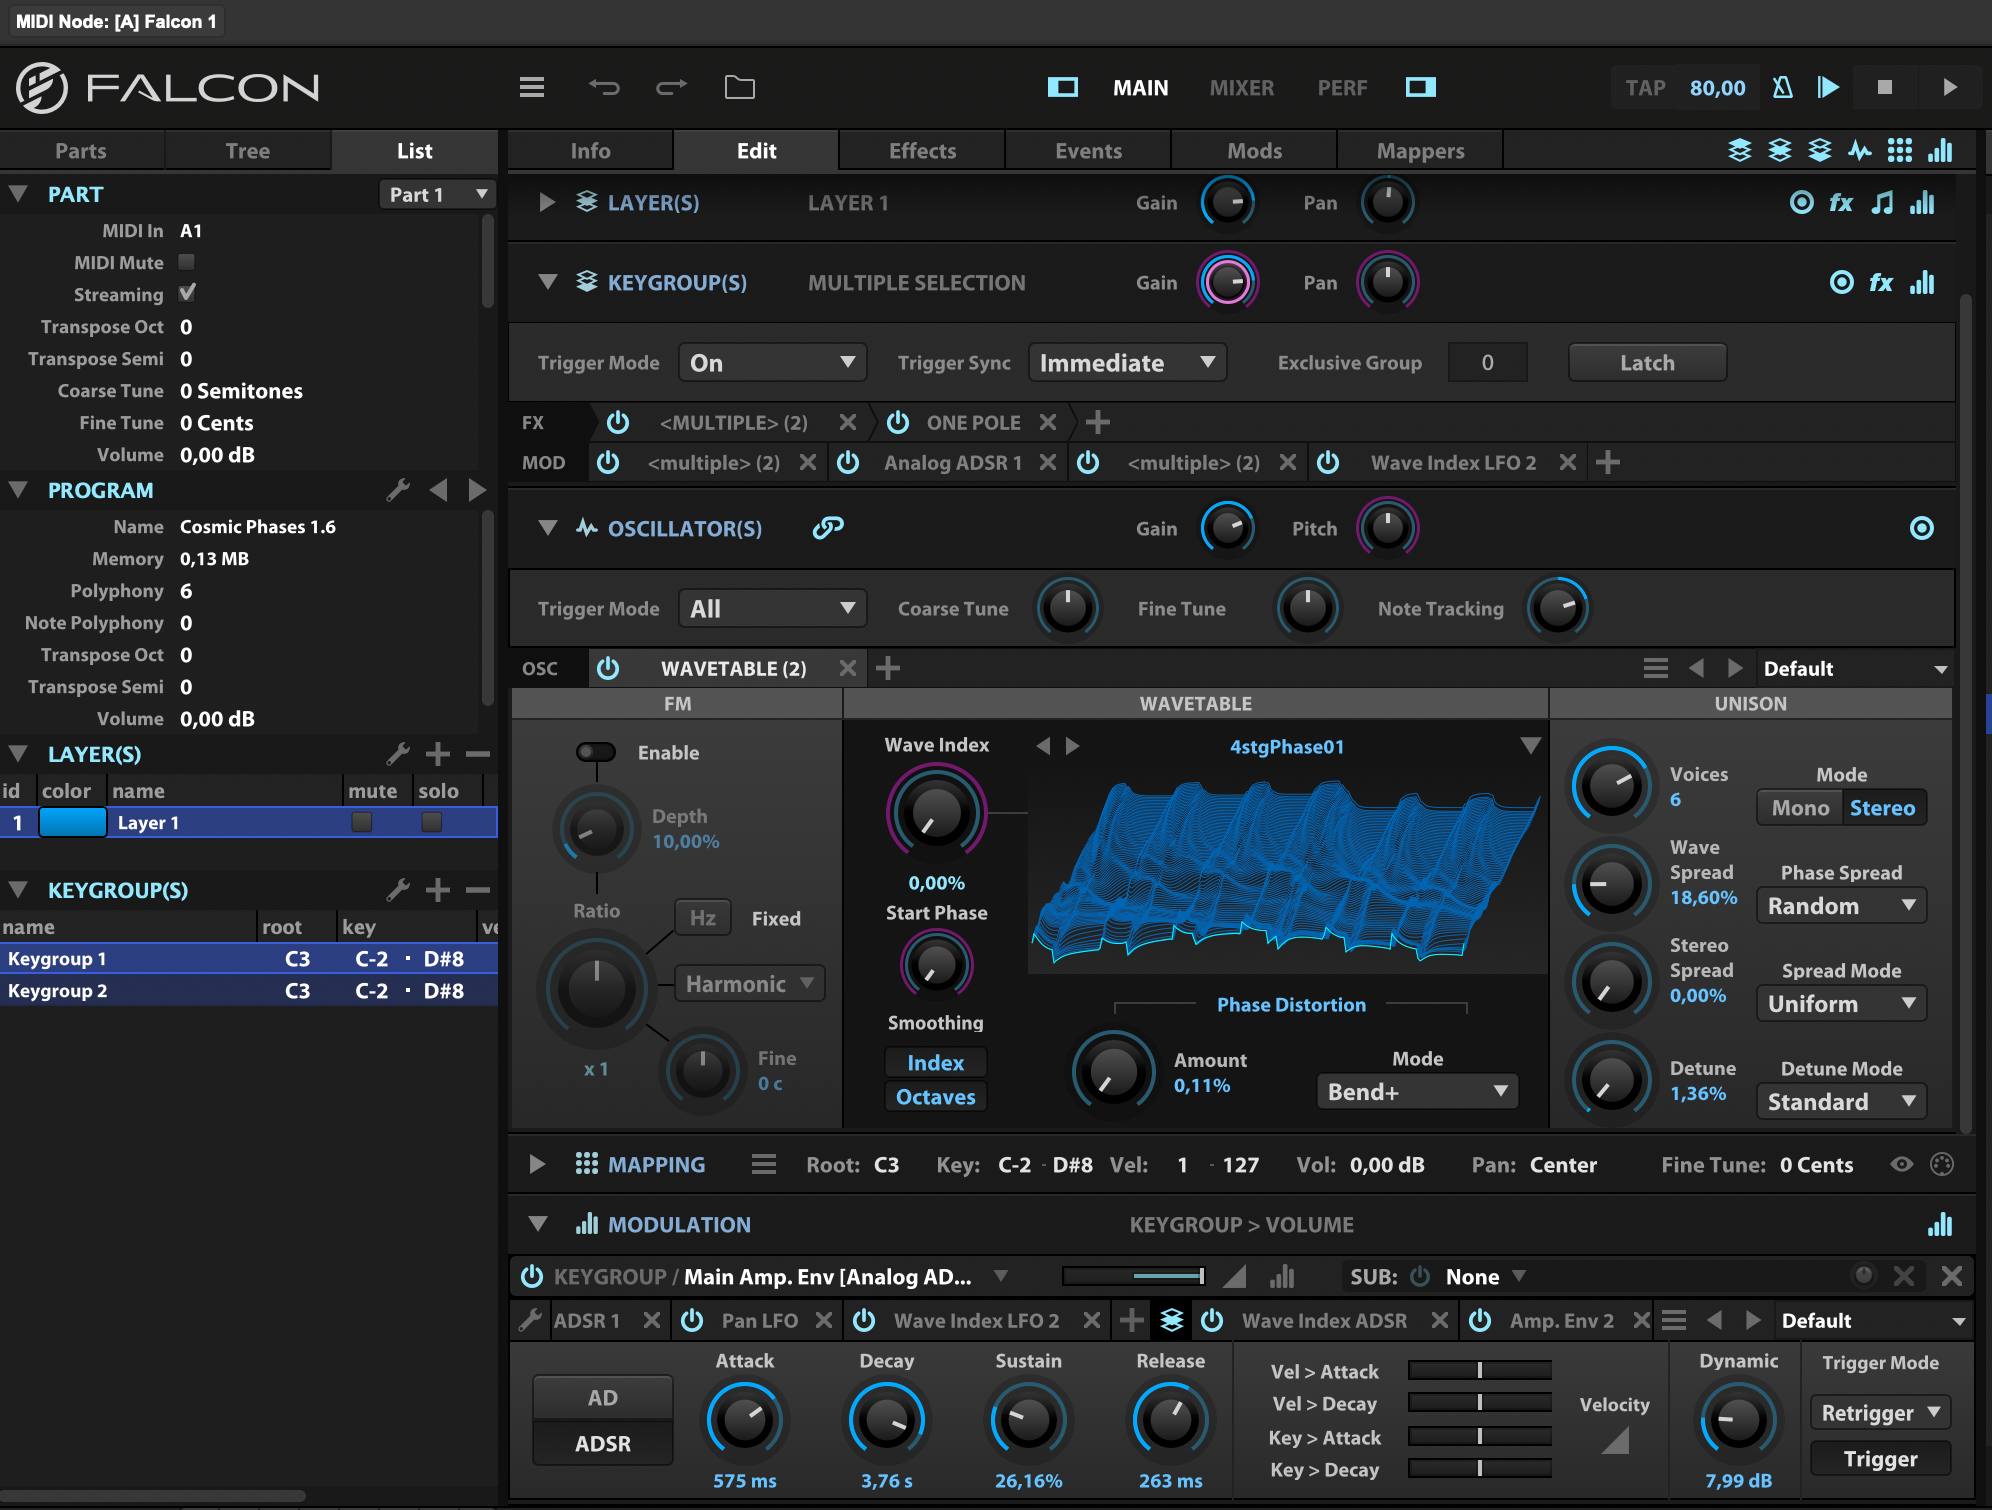This screenshot has height=1510, width=1992.
Task: Click the Latch button
Action: [x=1647, y=363]
